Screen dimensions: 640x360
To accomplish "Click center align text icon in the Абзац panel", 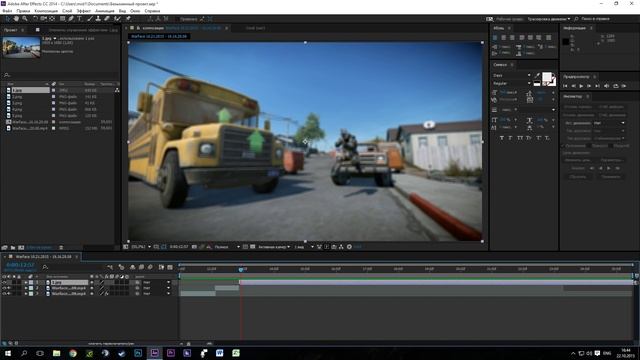I will (504, 38).
